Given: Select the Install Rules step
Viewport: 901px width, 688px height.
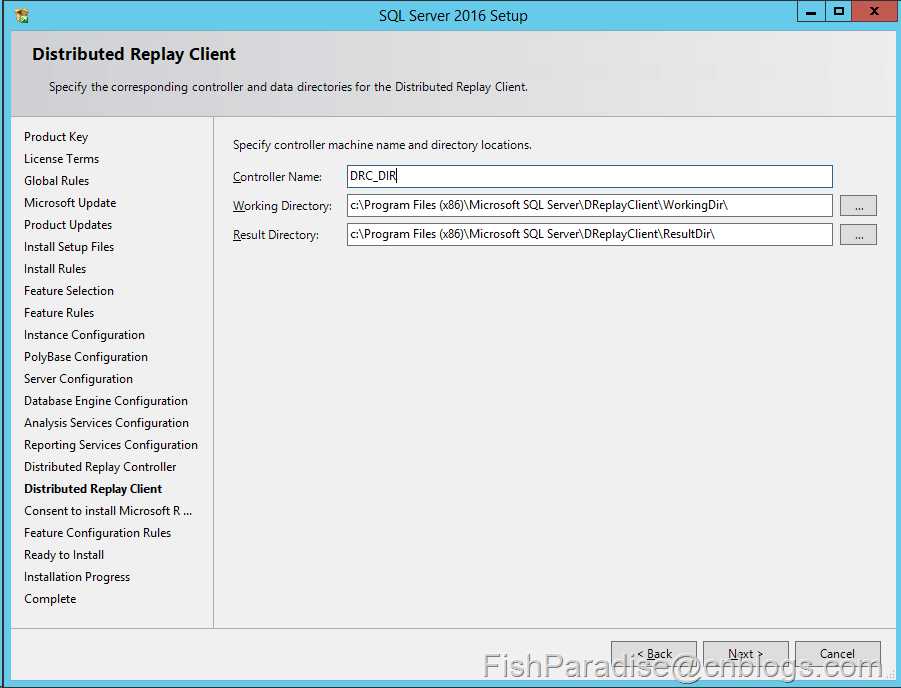Looking at the screenshot, I should [x=55, y=268].
